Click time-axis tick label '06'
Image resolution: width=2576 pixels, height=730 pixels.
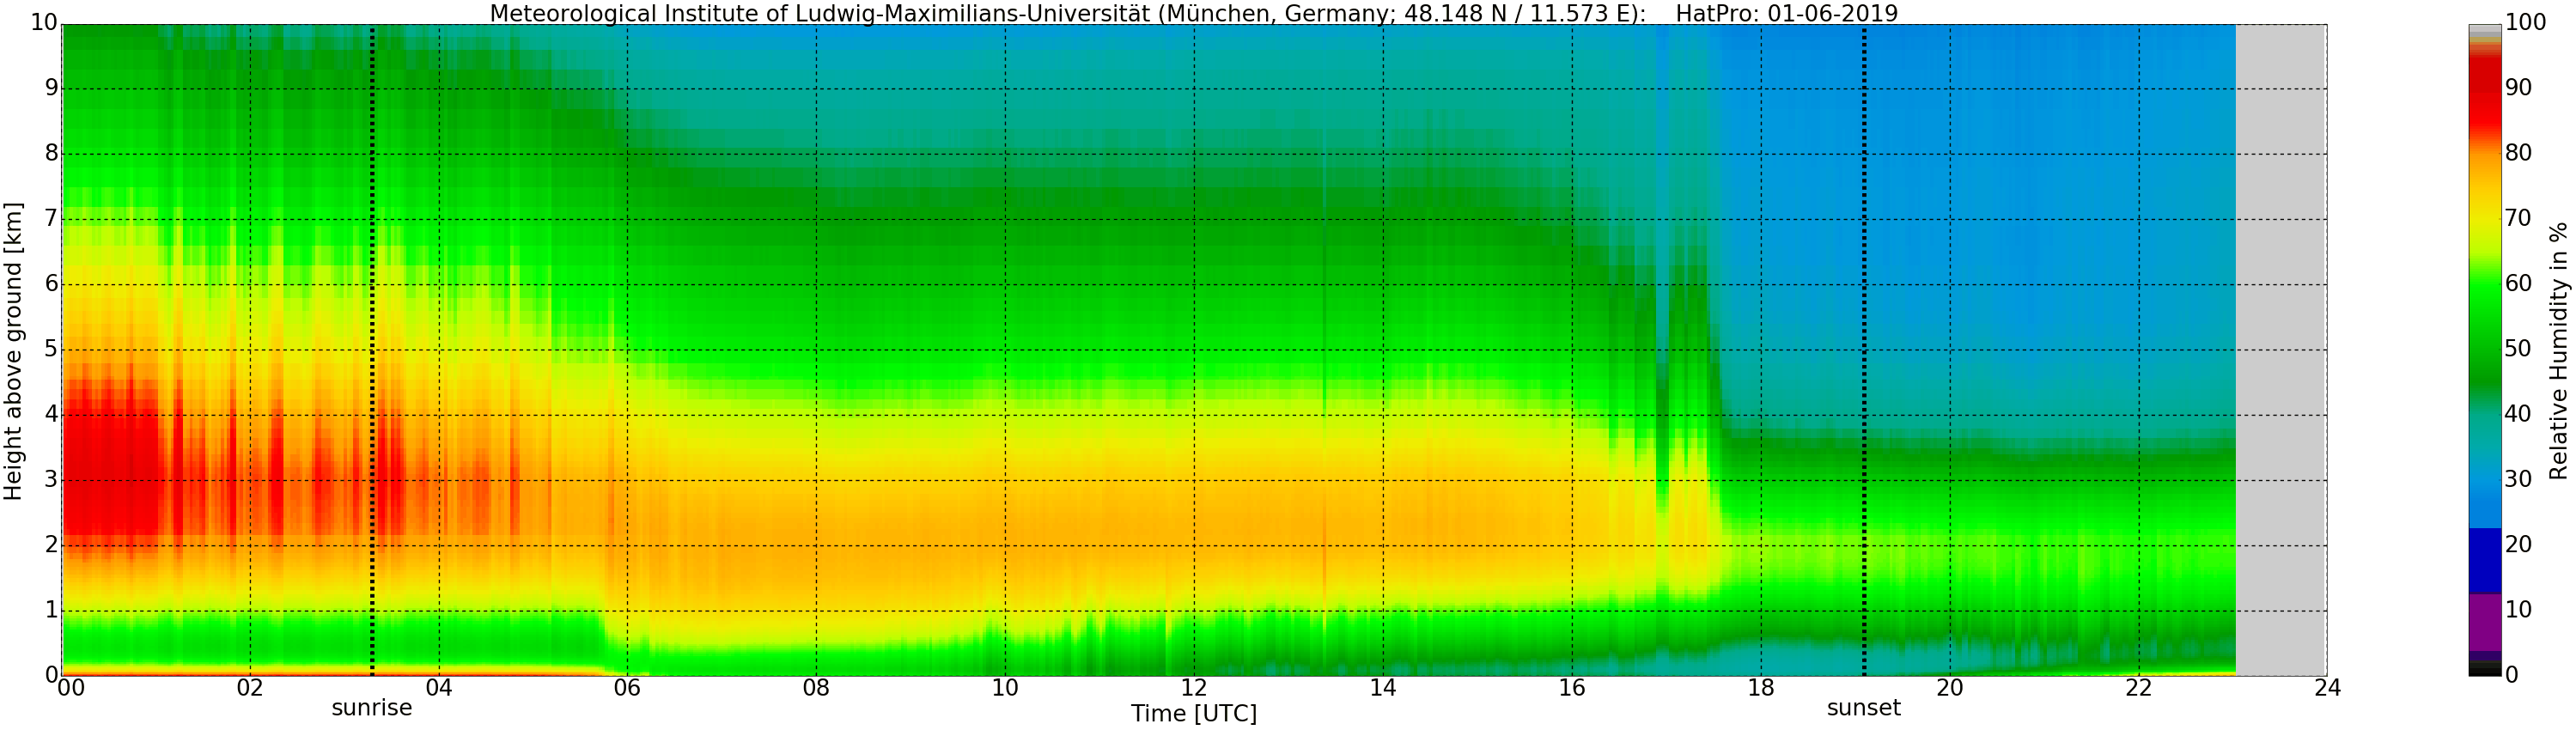[x=627, y=688]
